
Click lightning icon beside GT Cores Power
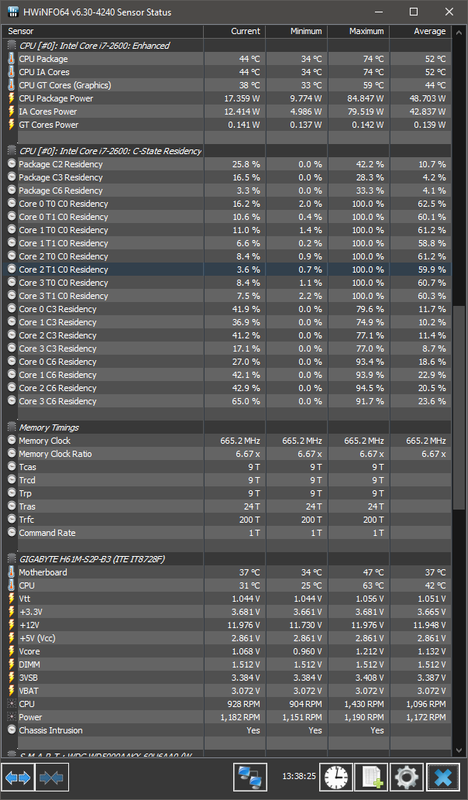tap(11, 124)
